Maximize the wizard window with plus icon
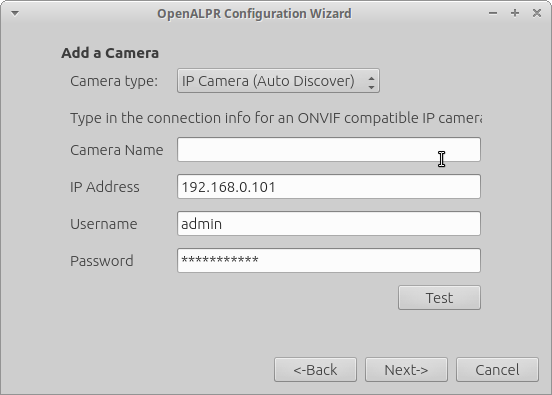This screenshot has width=552, height=395. pyautogui.click(x=515, y=13)
